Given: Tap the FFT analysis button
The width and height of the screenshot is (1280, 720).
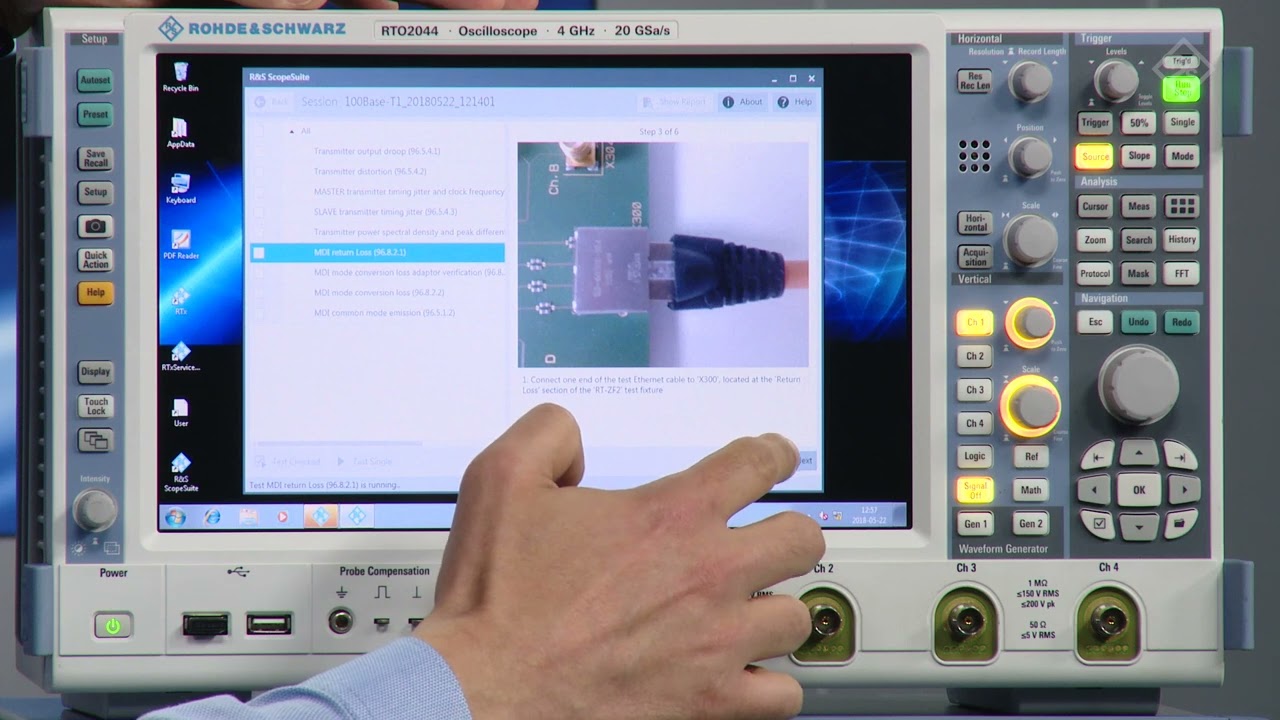Looking at the screenshot, I should pos(1182,273).
